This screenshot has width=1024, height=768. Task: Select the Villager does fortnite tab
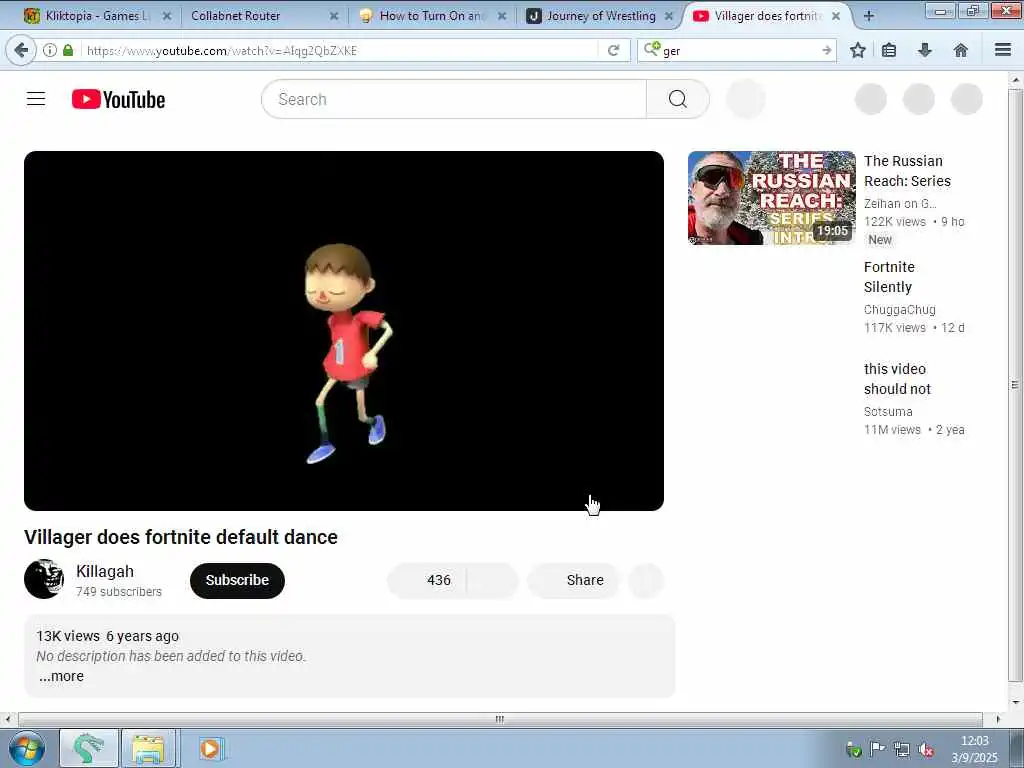(x=765, y=16)
